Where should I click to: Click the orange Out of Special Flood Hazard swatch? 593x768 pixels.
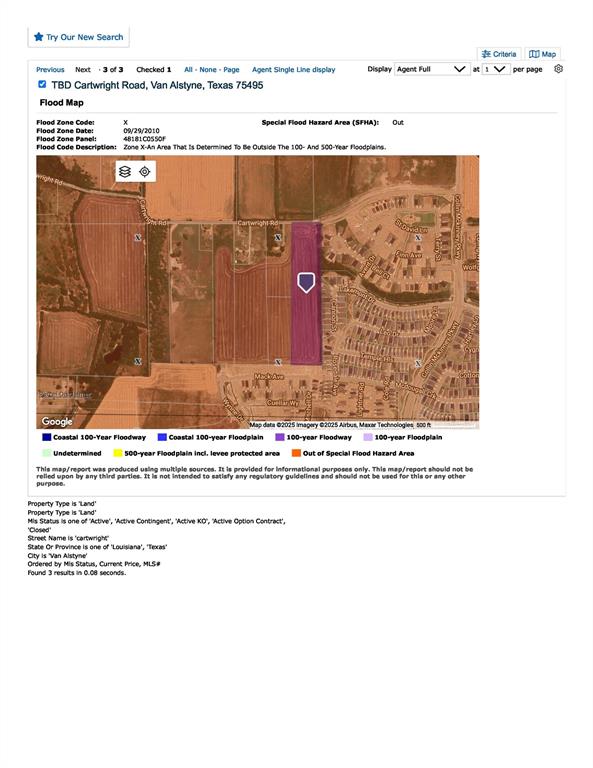296,453
